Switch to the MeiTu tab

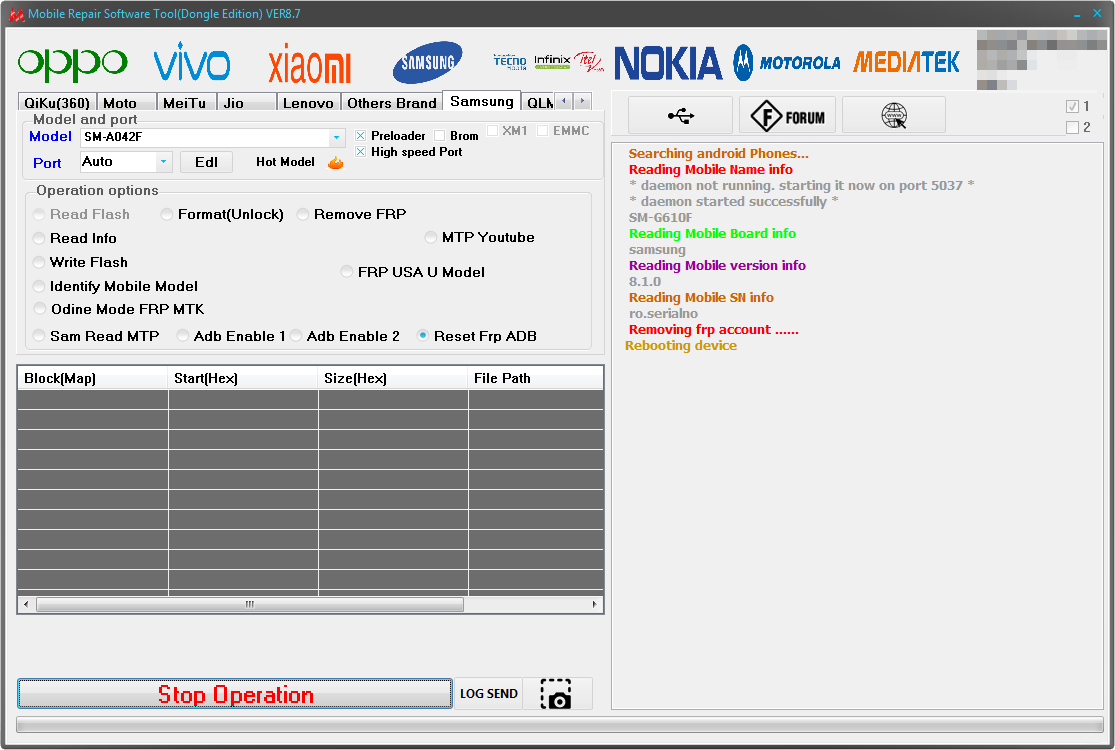[x=186, y=102]
